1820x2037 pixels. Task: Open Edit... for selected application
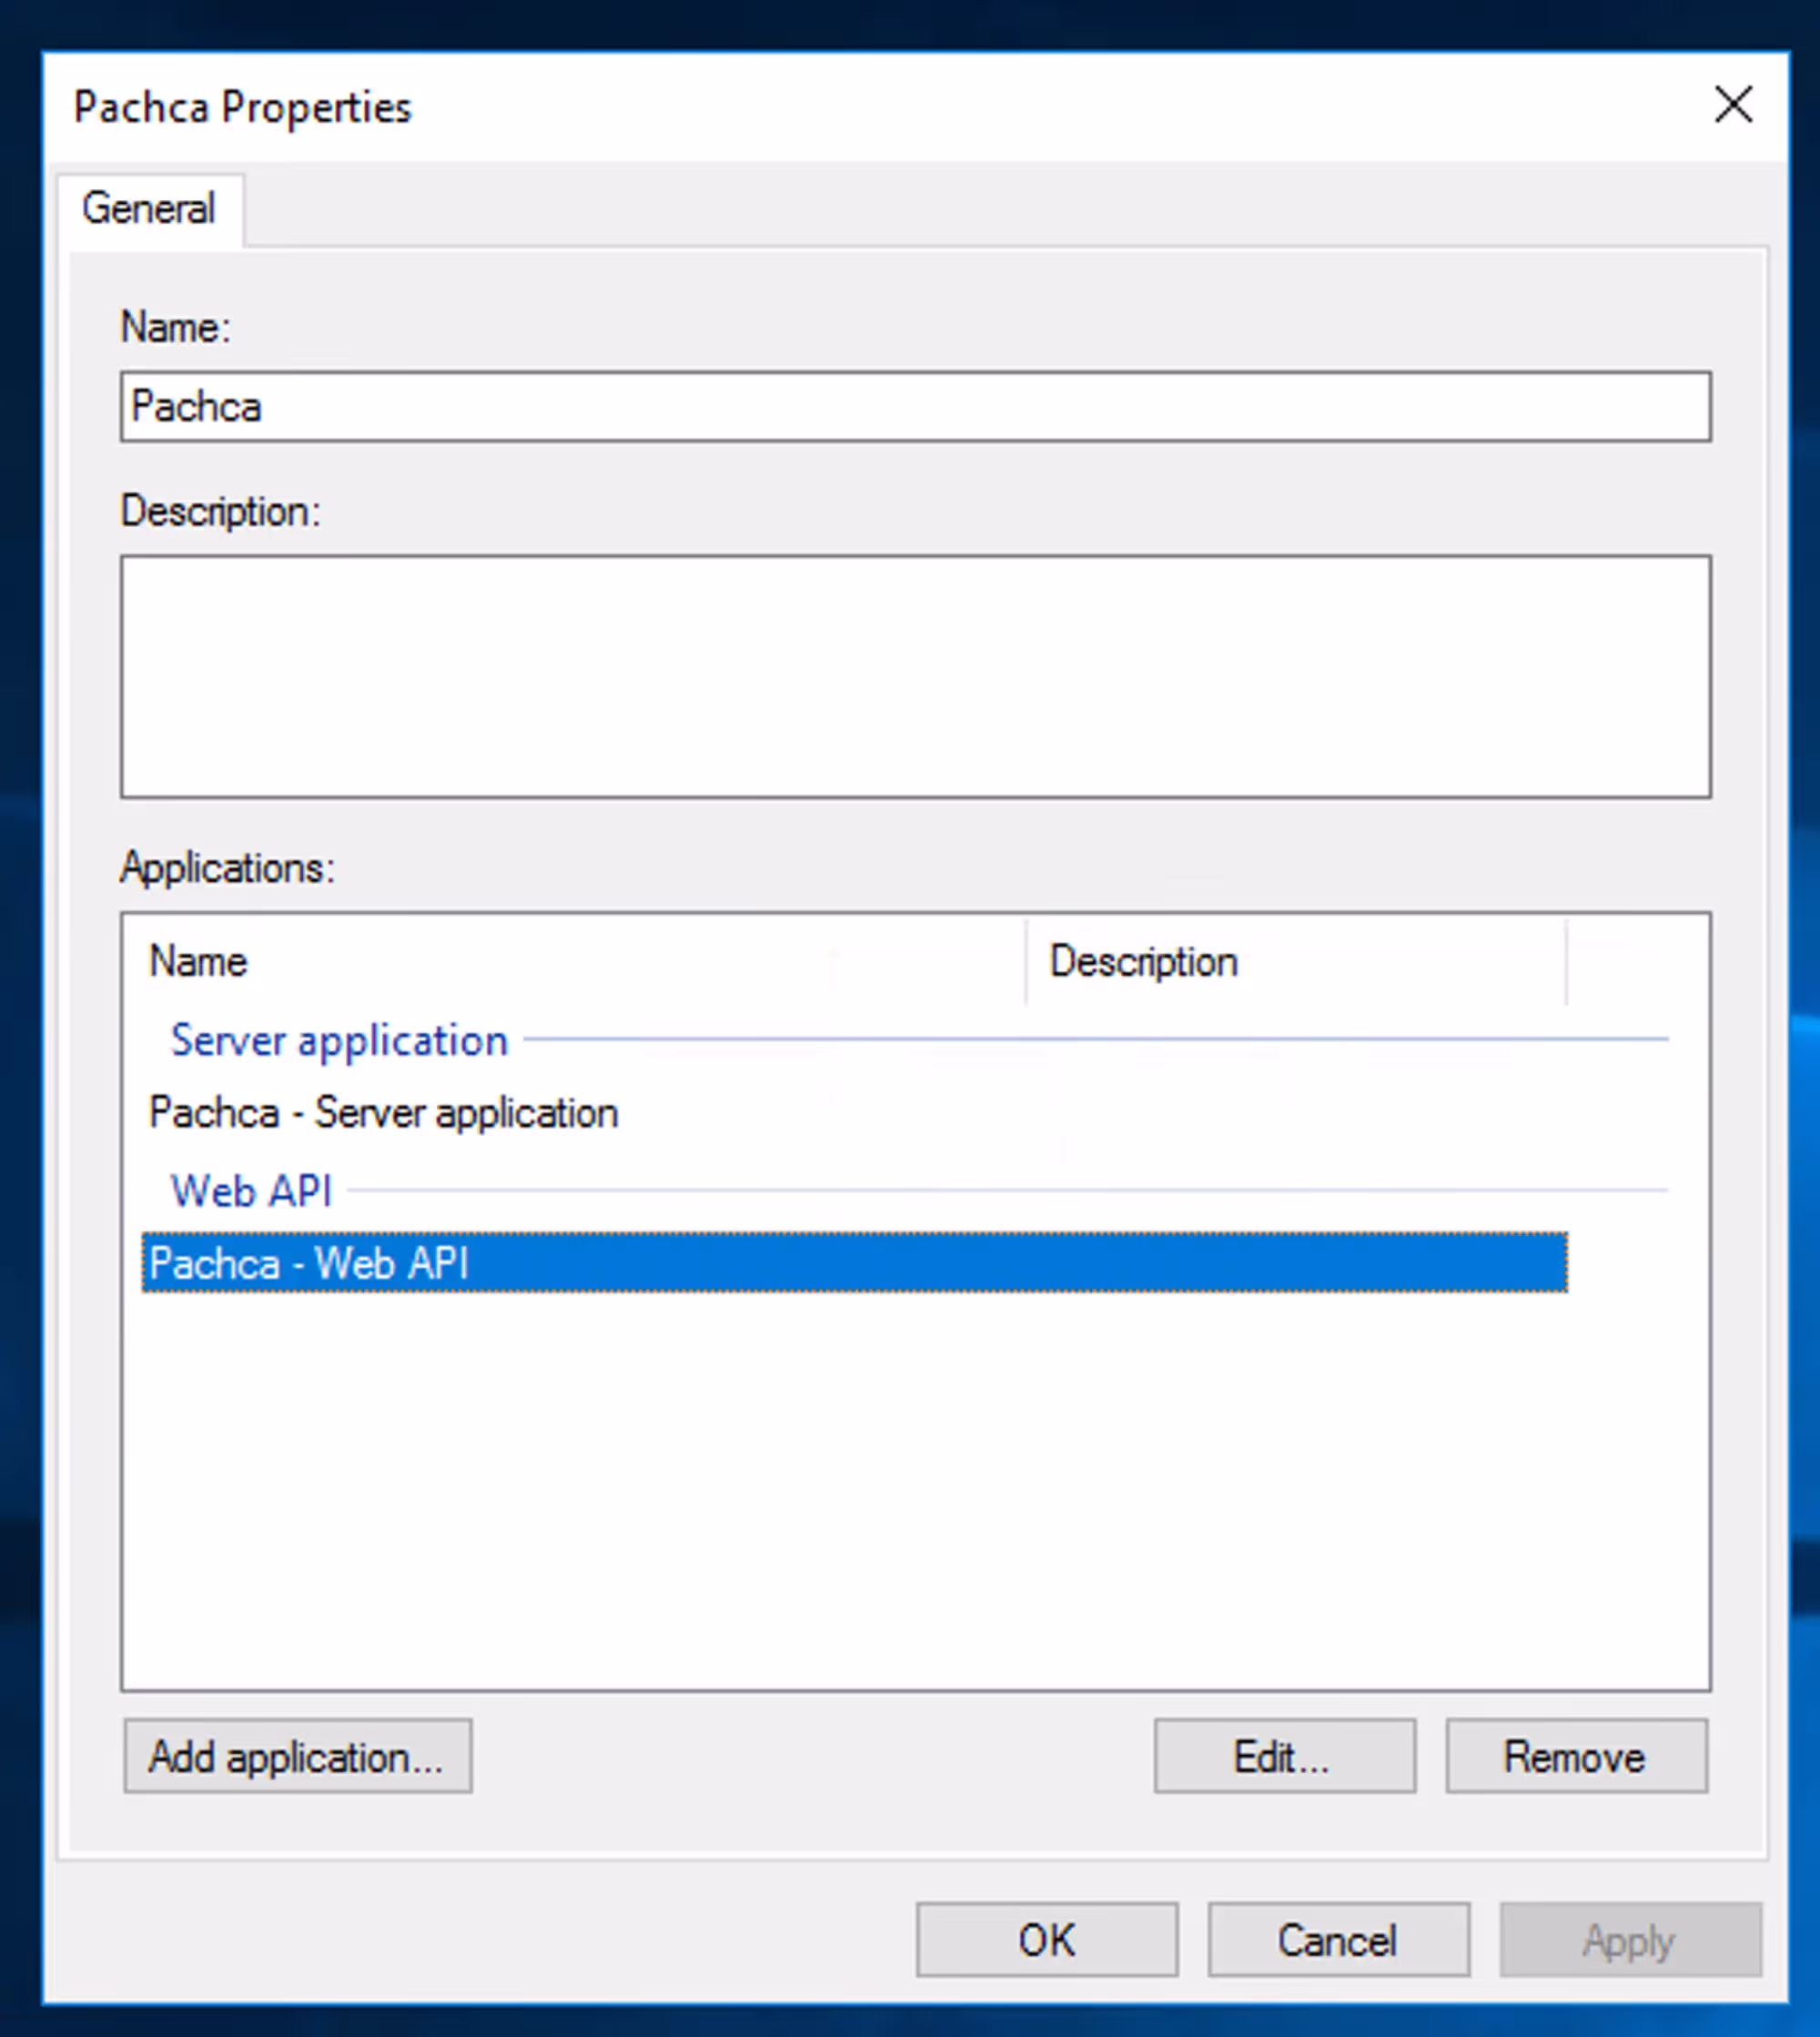pyautogui.click(x=1284, y=1757)
